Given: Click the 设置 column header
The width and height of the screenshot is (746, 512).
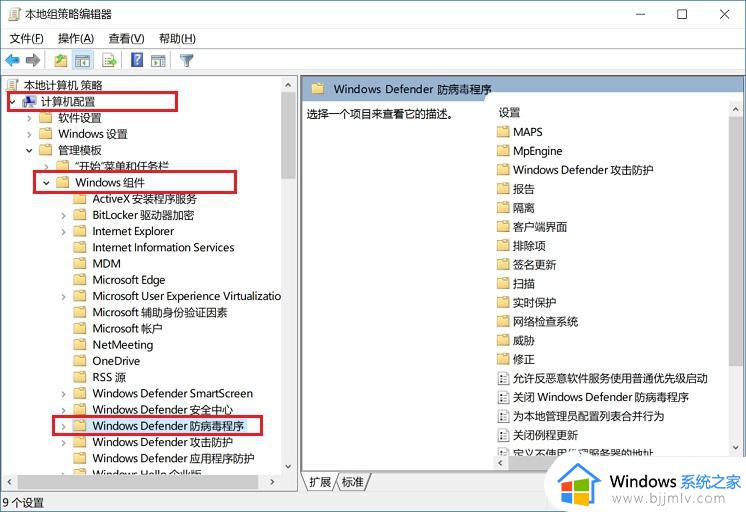Looking at the screenshot, I should pos(509,113).
